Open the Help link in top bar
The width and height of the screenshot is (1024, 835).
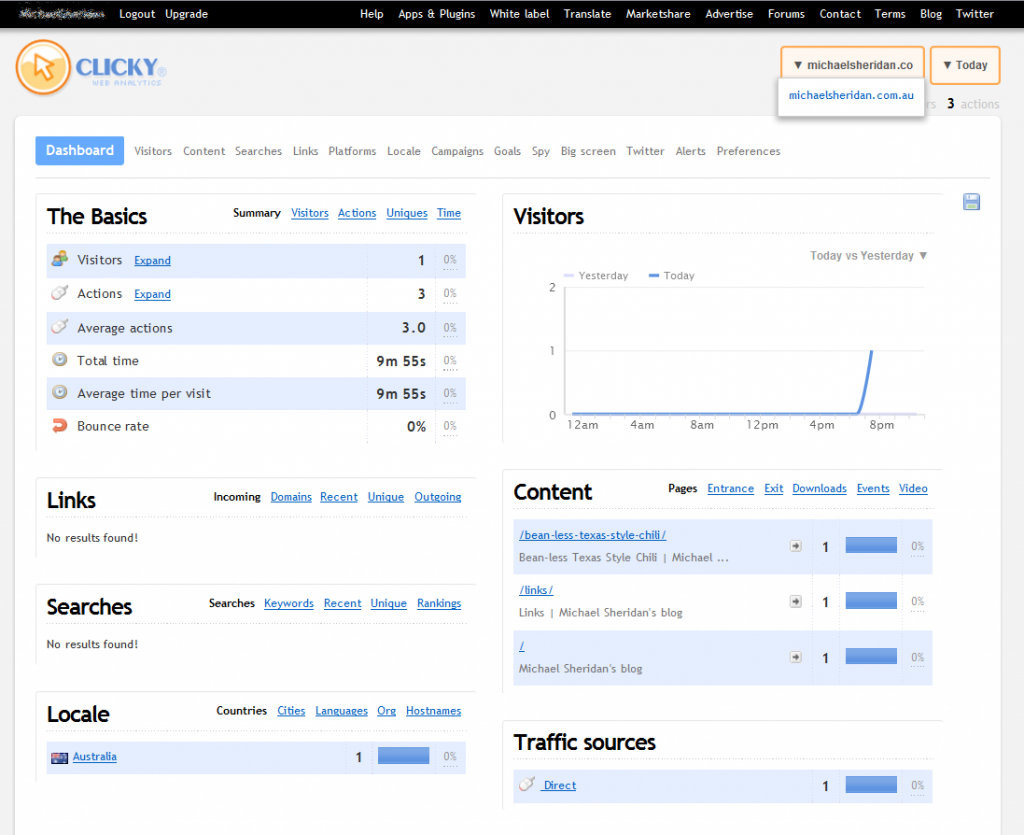(372, 14)
